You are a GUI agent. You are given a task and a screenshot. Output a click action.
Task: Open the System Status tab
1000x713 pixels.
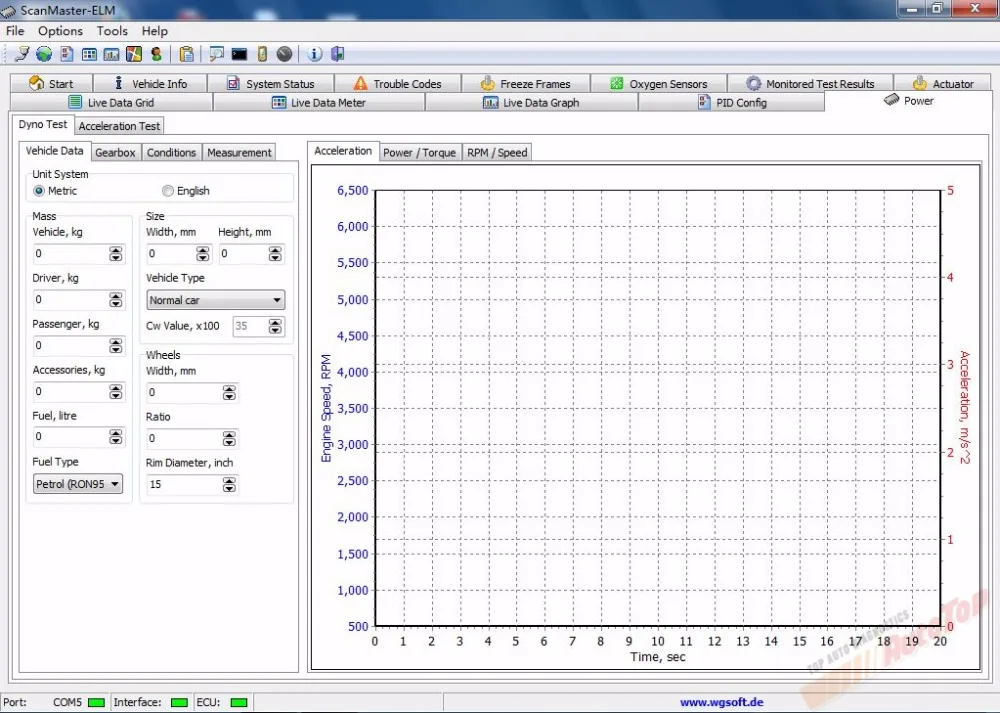tap(271, 84)
